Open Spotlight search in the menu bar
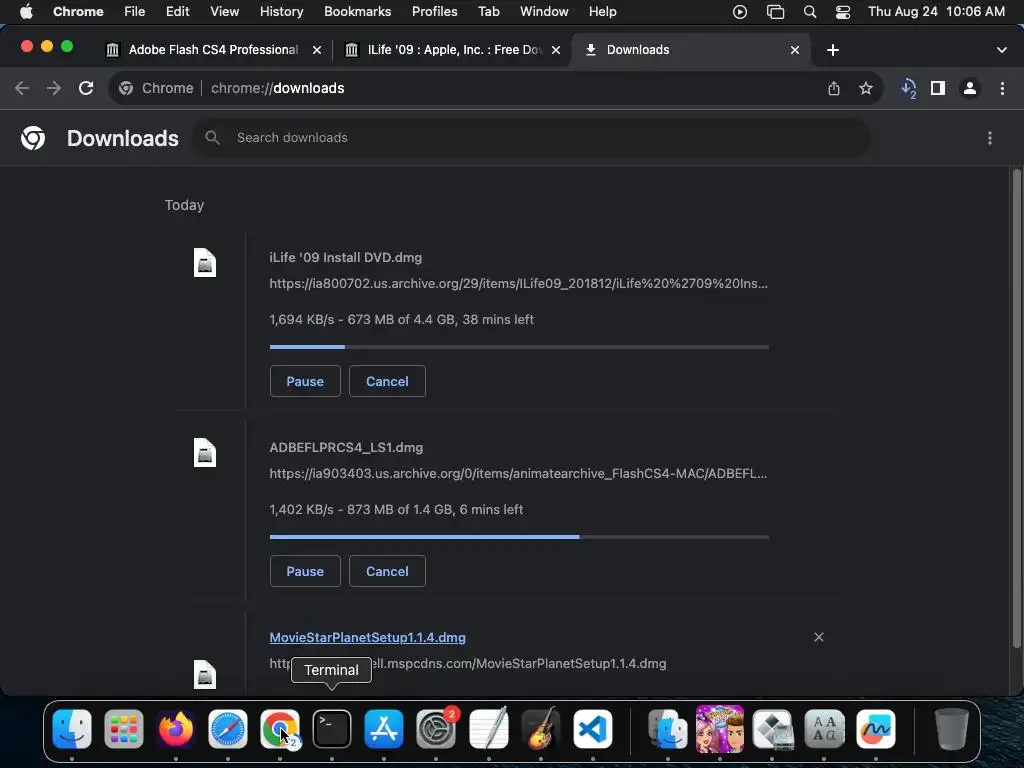 810,12
